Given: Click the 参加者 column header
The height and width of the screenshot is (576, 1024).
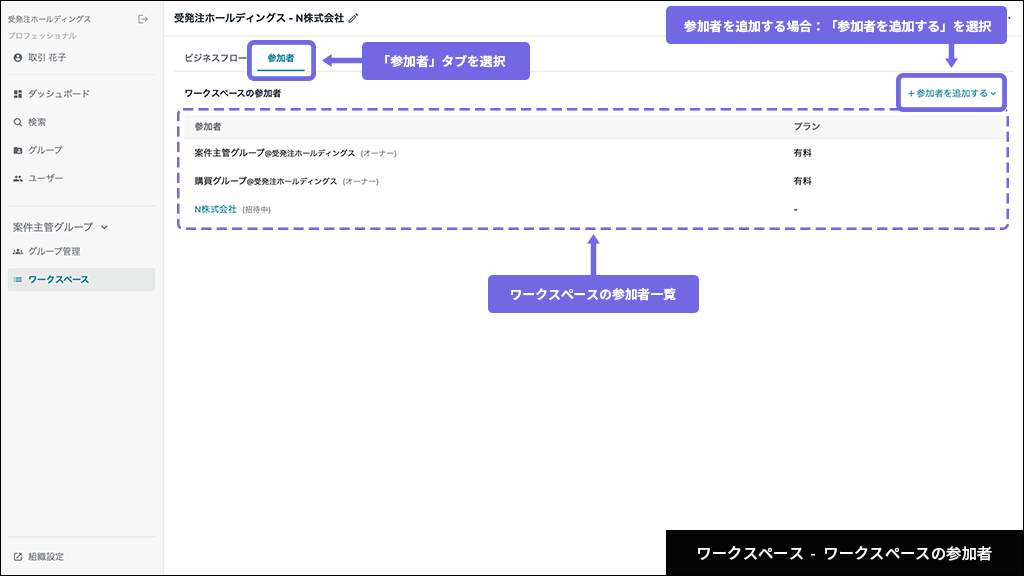Looking at the screenshot, I should [x=208, y=127].
